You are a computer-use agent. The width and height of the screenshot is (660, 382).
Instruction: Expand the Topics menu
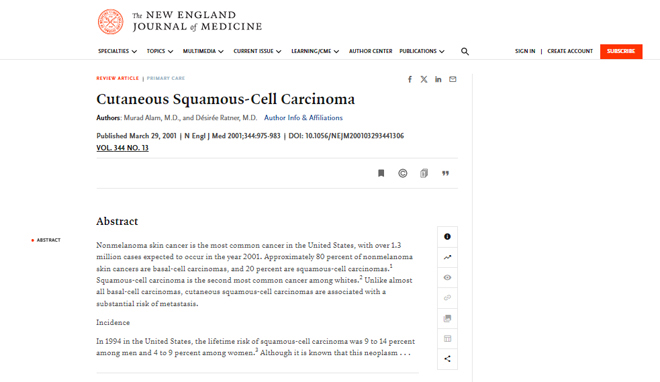pos(160,51)
